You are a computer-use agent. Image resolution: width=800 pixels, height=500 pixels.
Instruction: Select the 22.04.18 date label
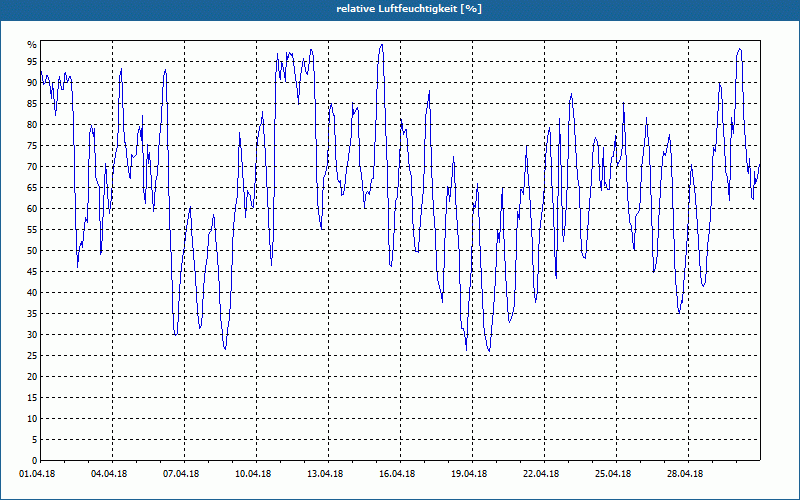pyautogui.click(x=541, y=474)
